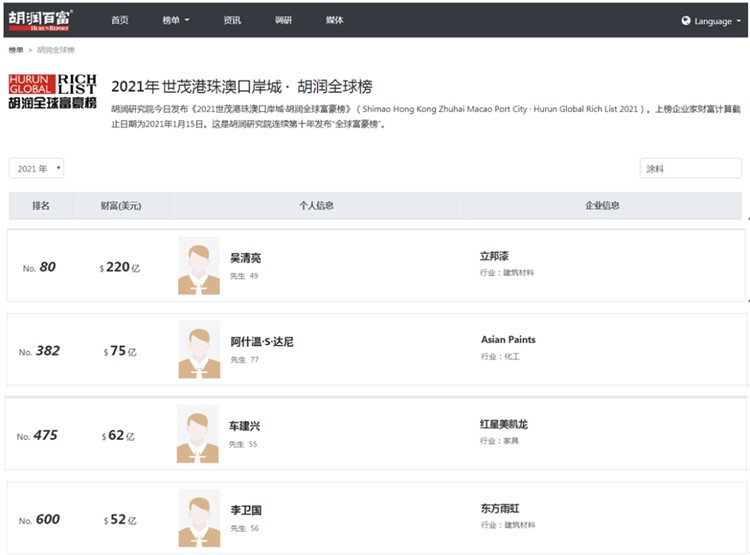Click 先生 55 under 车建兴
Viewport: 750px width, 555px height.
[x=243, y=444]
